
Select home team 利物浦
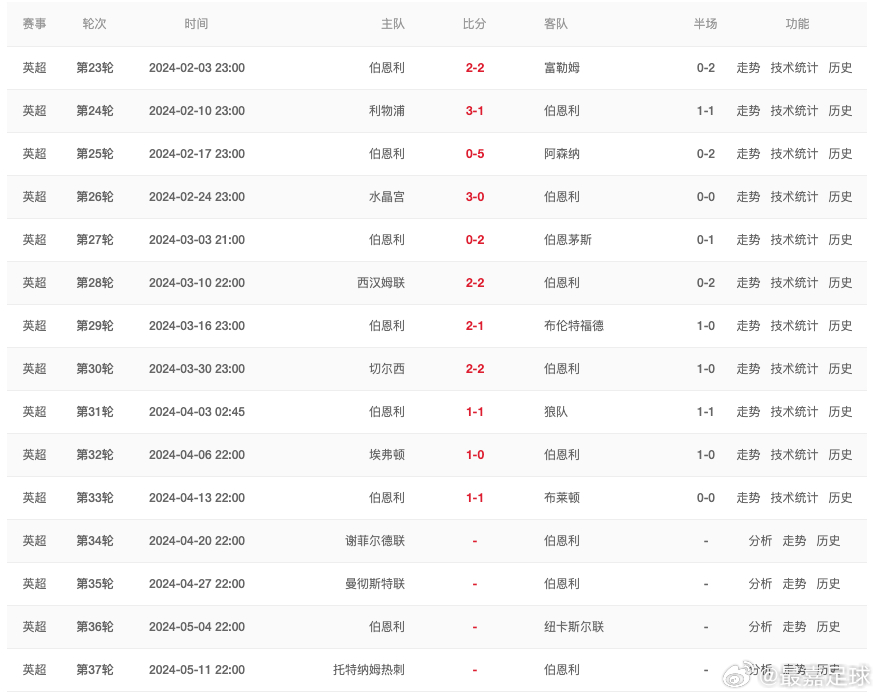[x=387, y=111]
